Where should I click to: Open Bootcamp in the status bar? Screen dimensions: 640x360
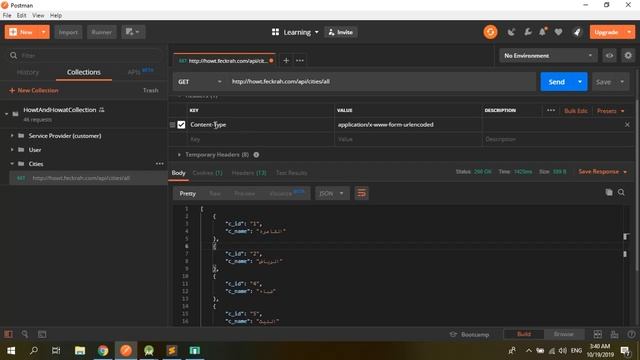point(469,334)
